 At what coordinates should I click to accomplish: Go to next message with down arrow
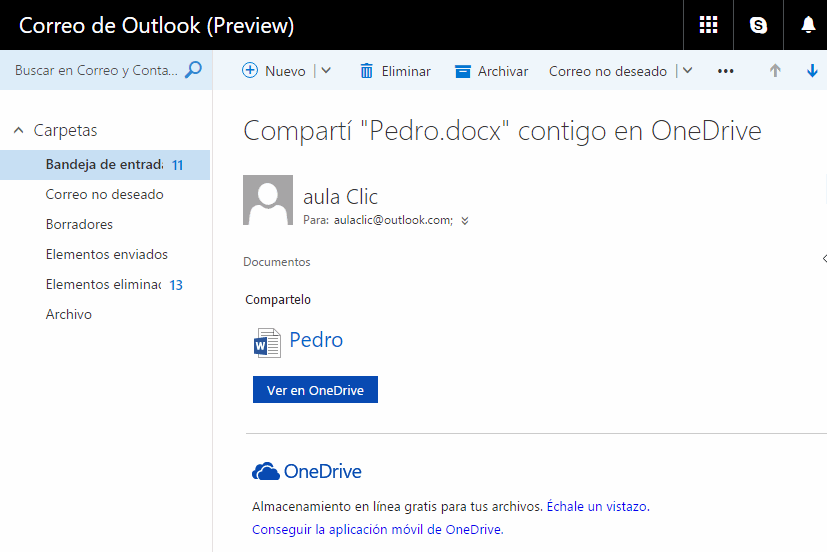click(x=812, y=71)
